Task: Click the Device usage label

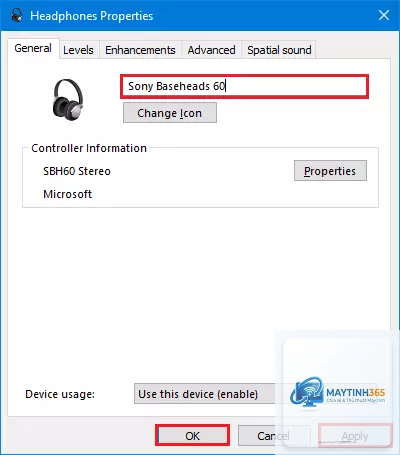Action: click(60, 394)
